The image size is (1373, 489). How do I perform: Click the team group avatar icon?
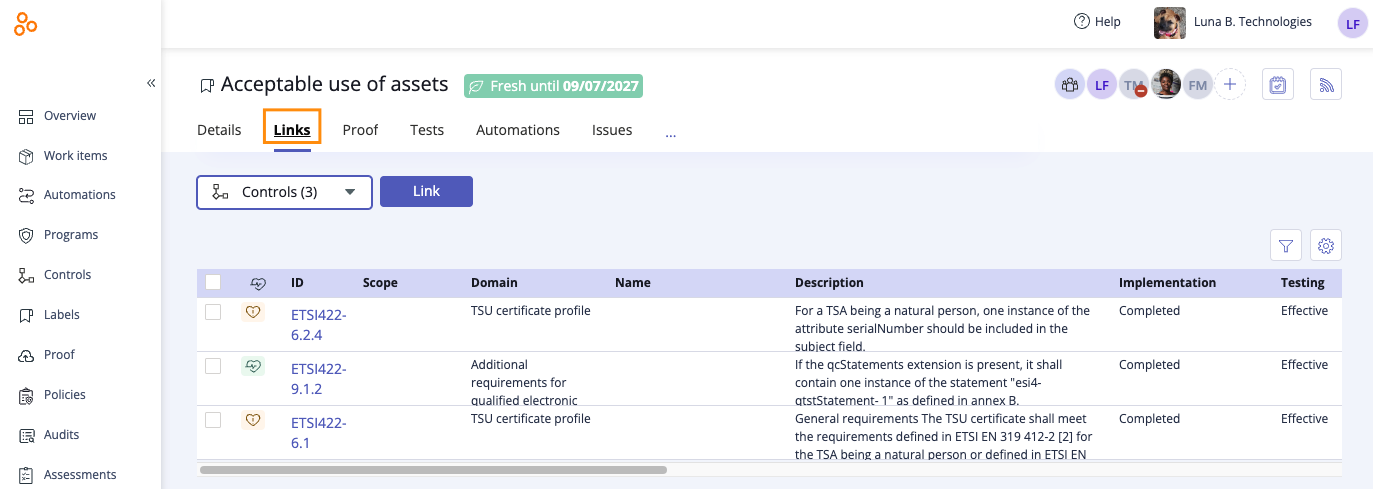(x=1070, y=85)
